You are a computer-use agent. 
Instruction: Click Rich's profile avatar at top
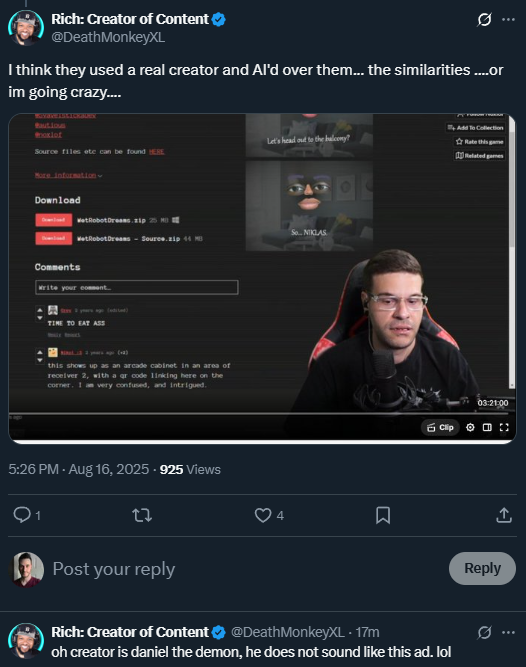pyautogui.click(x=26, y=28)
